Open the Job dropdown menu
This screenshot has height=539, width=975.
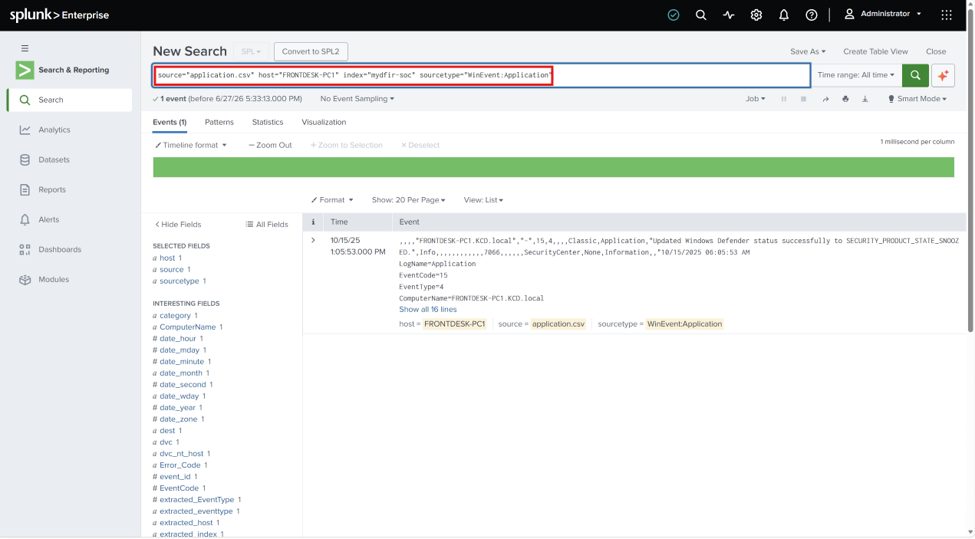[x=756, y=99]
